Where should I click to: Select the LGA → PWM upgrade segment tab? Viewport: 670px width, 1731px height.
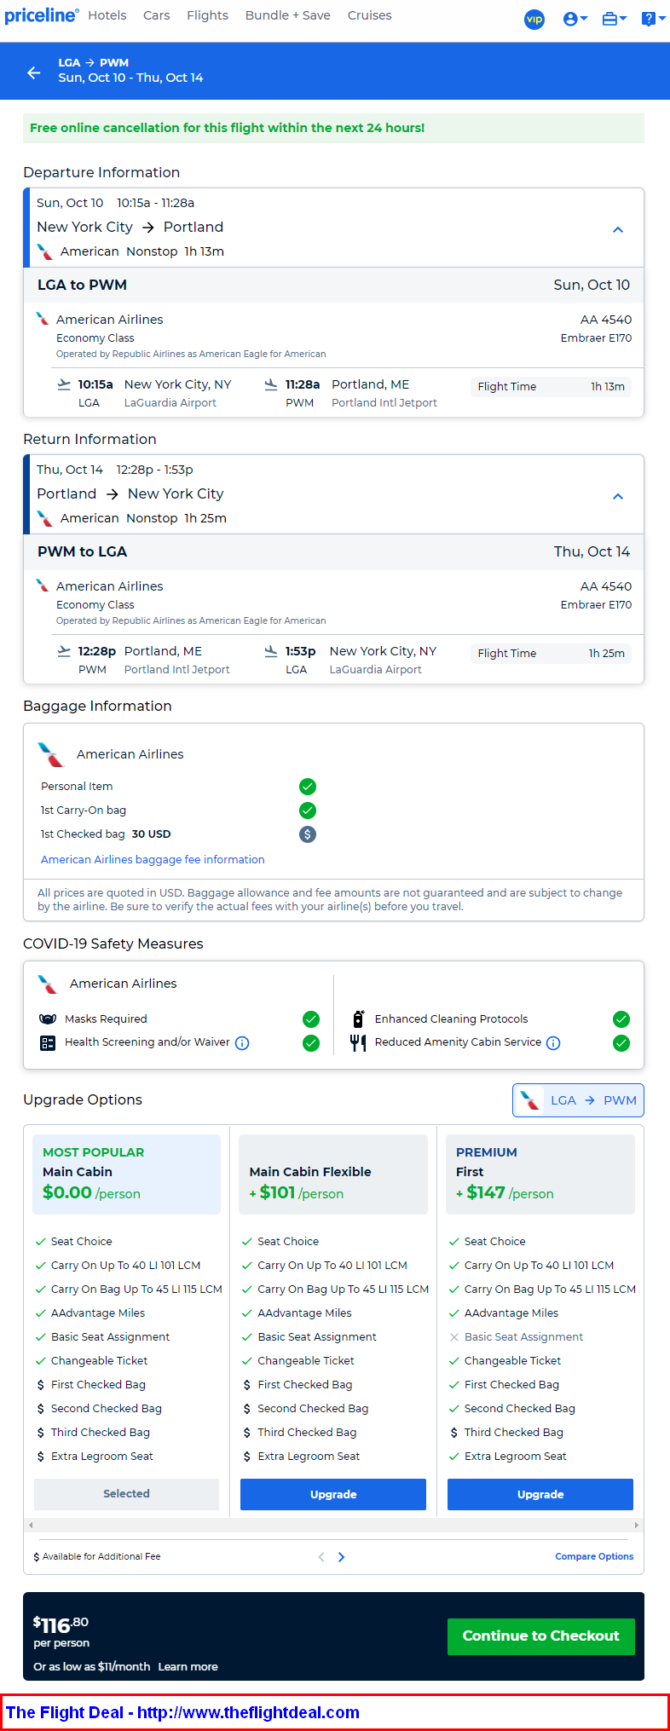coord(578,1100)
